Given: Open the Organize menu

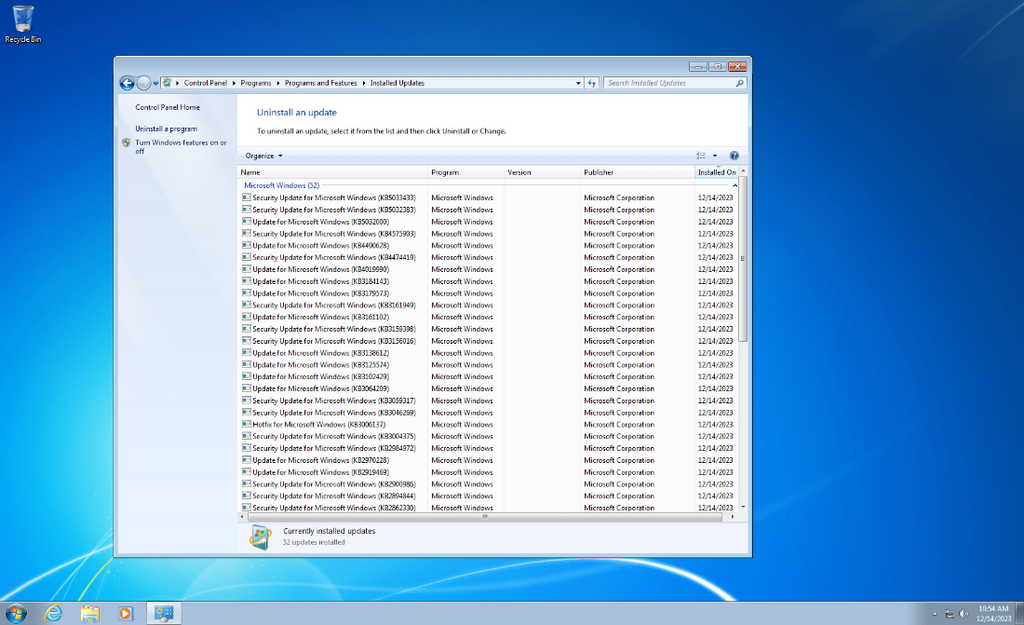Looking at the screenshot, I should point(264,155).
